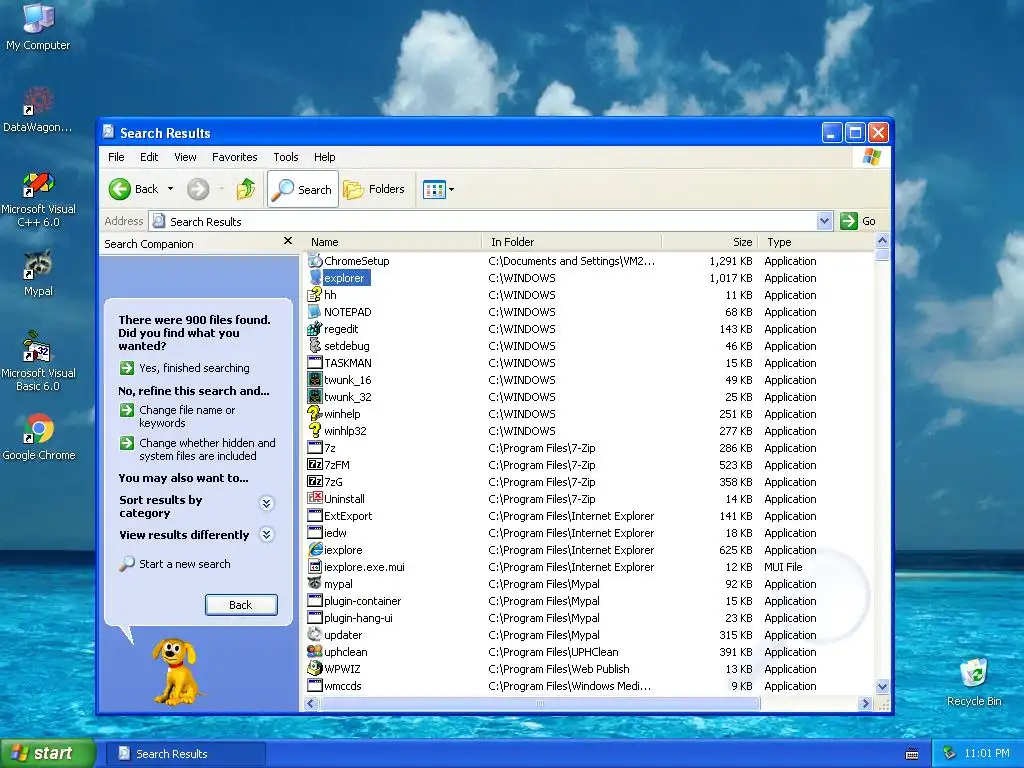Click Change whether hidden and system files are included
This screenshot has height=768, width=1024.
point(198,449)
